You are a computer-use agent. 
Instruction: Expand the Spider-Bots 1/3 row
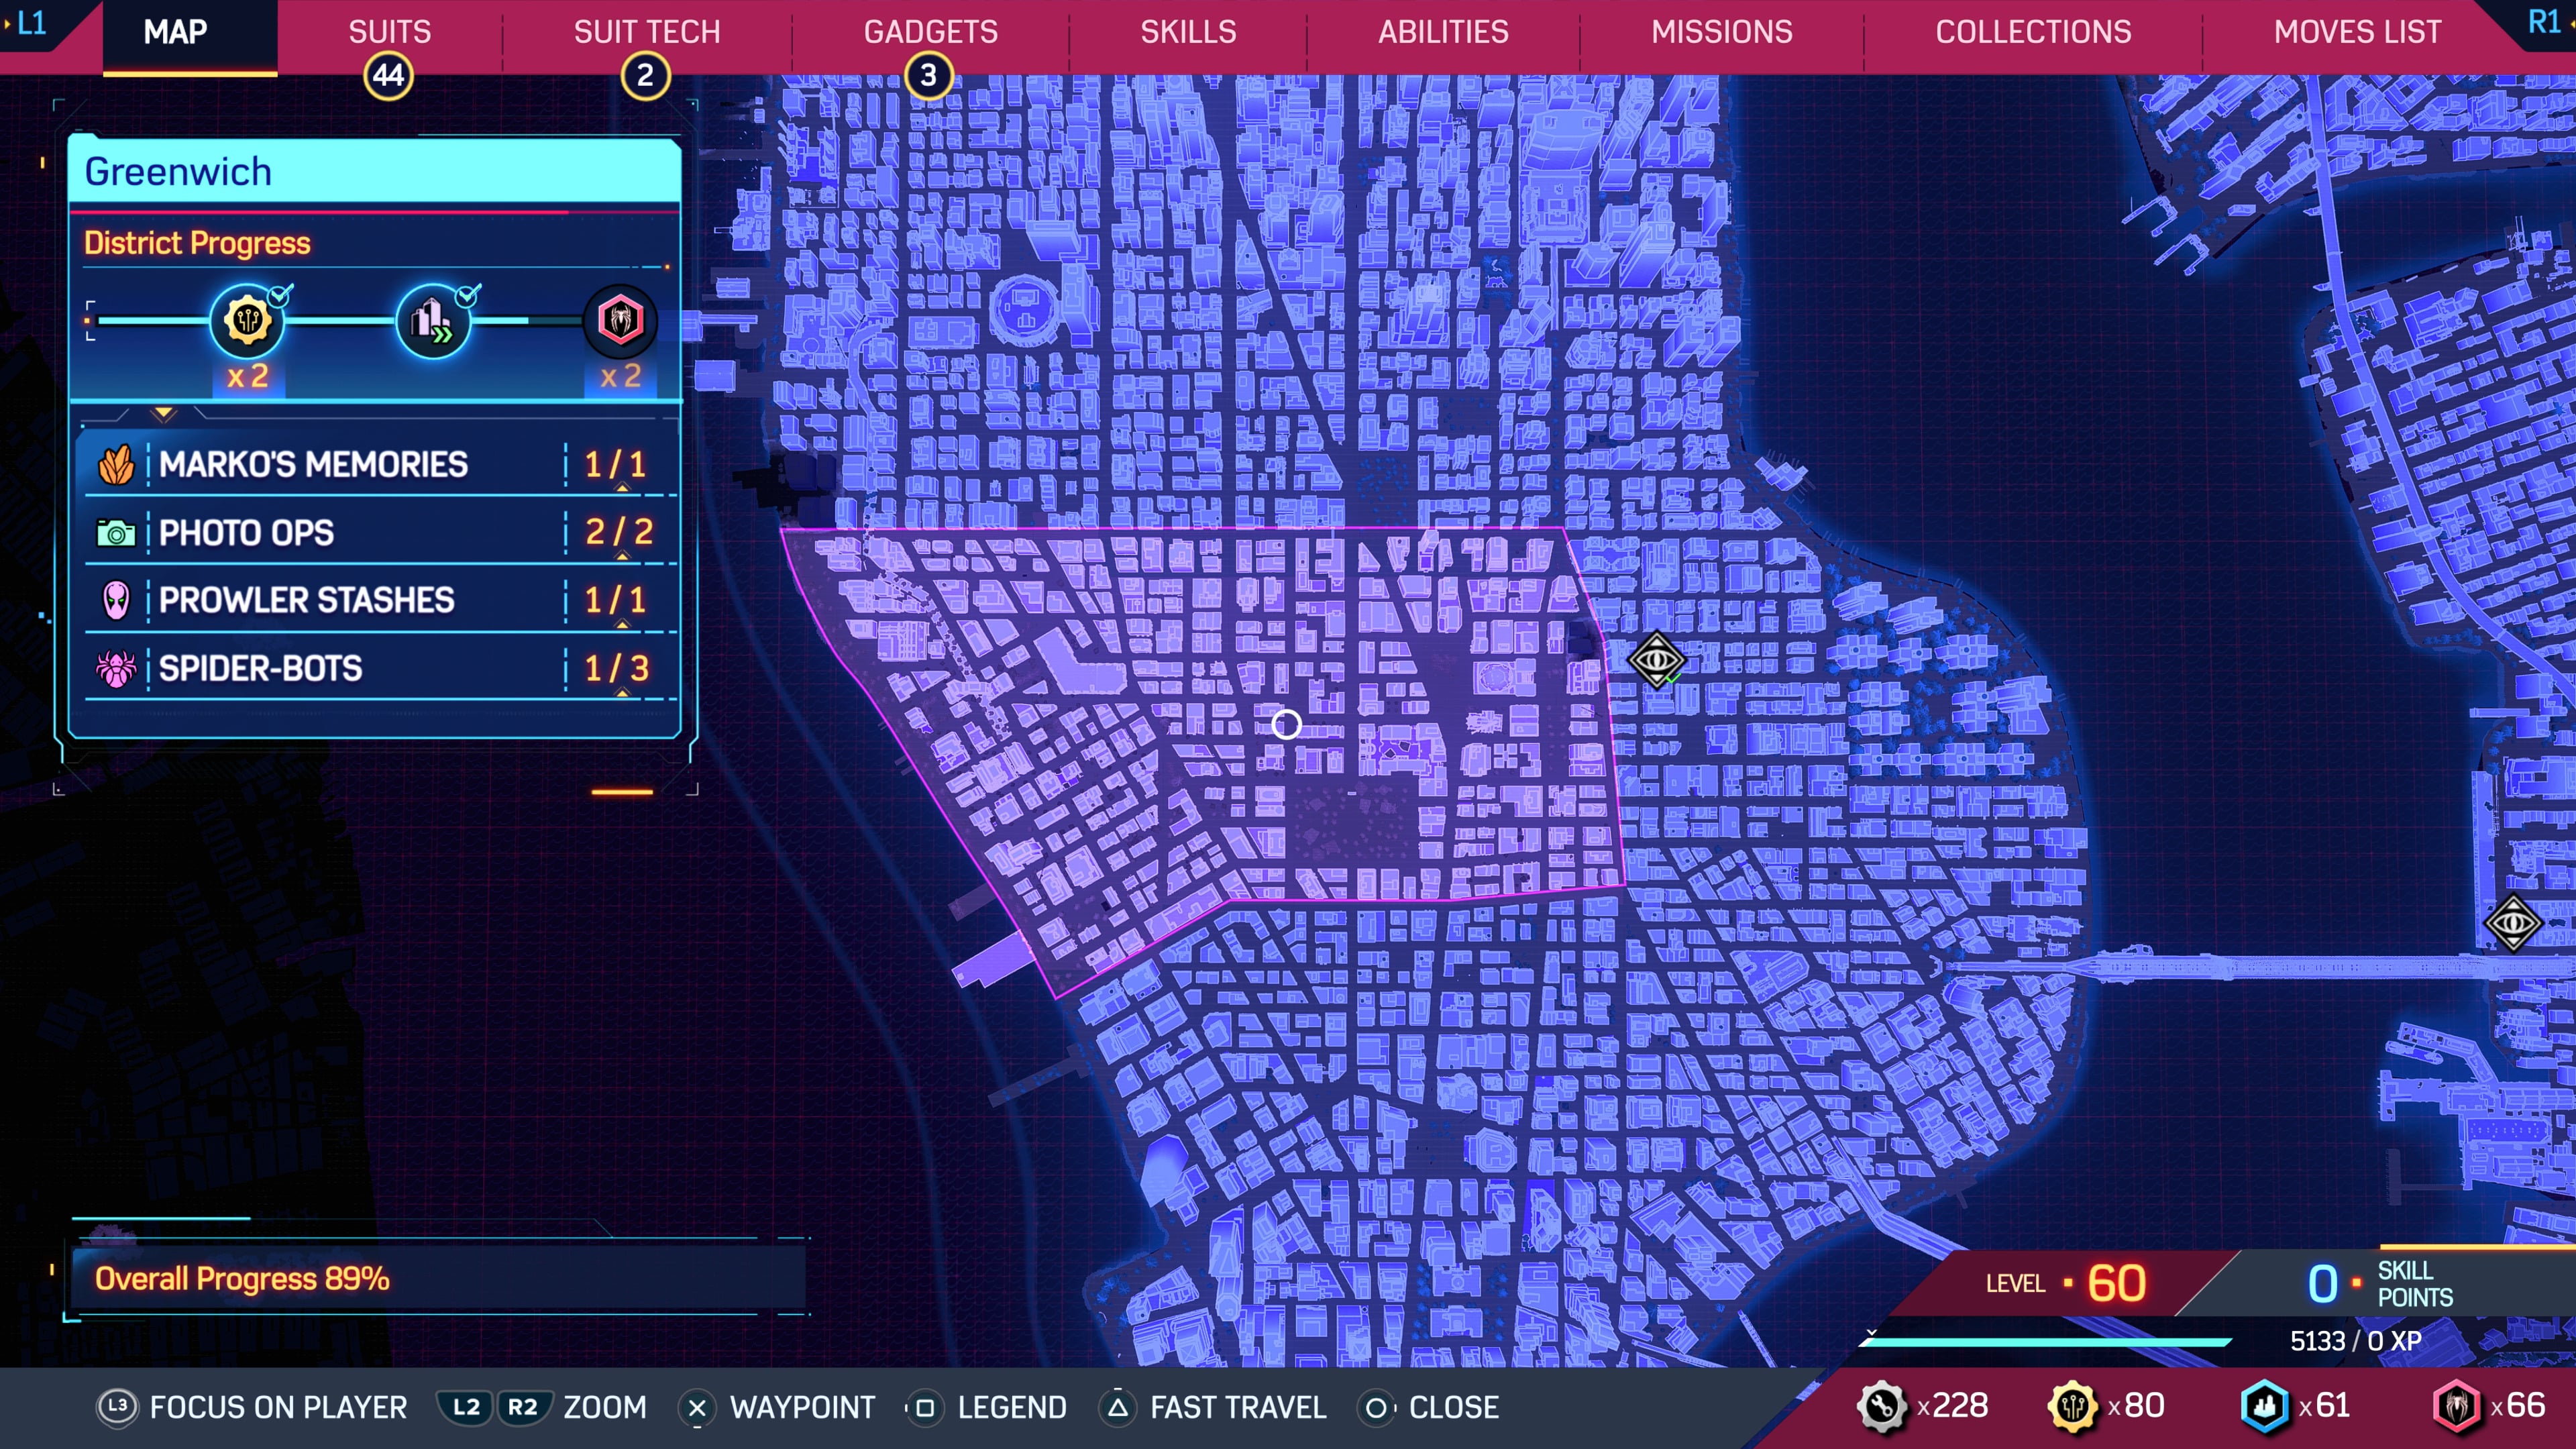click(622, 692)
